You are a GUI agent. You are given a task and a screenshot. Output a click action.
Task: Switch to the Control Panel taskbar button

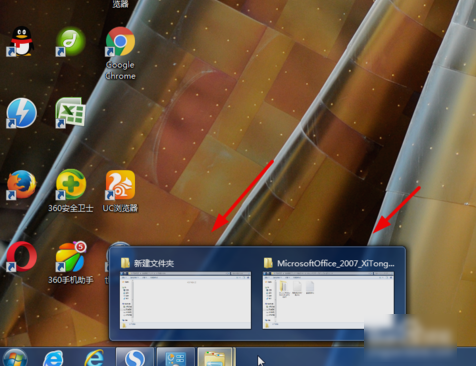176,357
